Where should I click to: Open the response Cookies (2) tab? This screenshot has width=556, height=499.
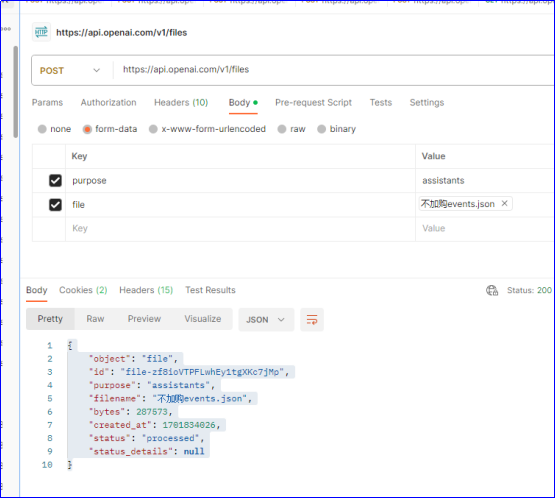[83, 290]
